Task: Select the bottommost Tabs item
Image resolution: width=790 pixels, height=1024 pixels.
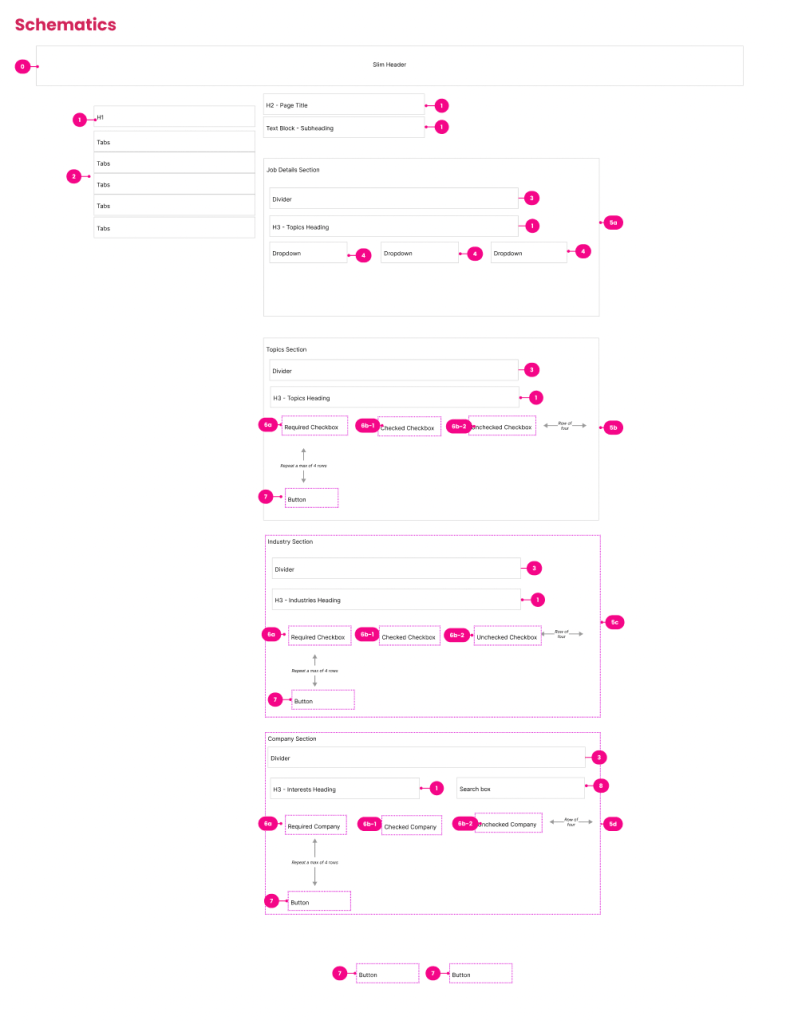Action: pyautogui.click(x=174, y=228)
